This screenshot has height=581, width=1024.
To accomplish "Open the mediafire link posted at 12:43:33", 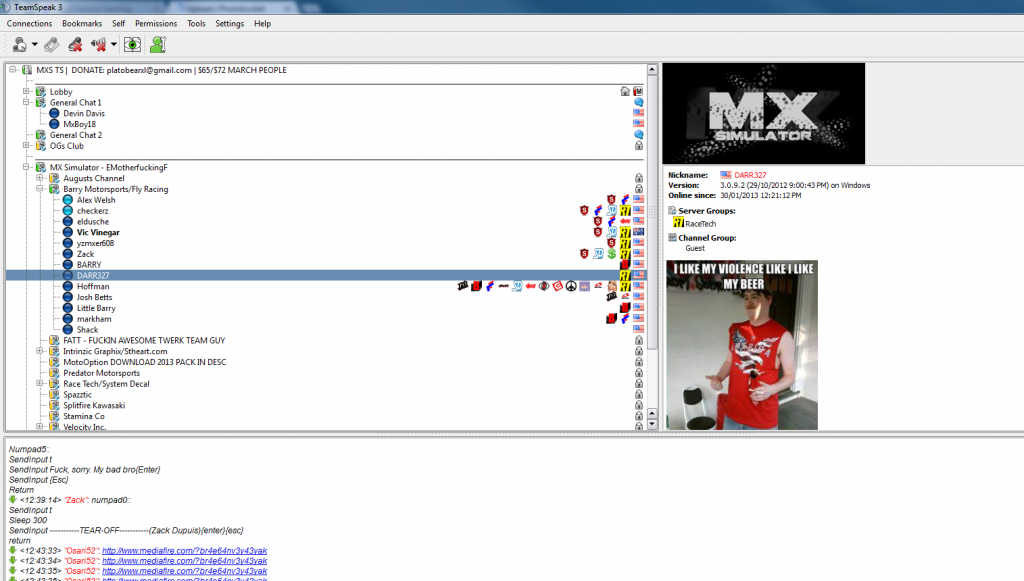I will (185, 551).
